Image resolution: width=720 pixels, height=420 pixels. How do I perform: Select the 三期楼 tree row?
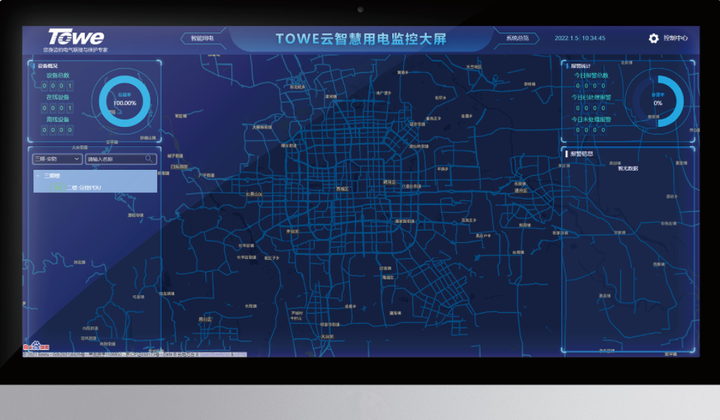click(95, 176)
